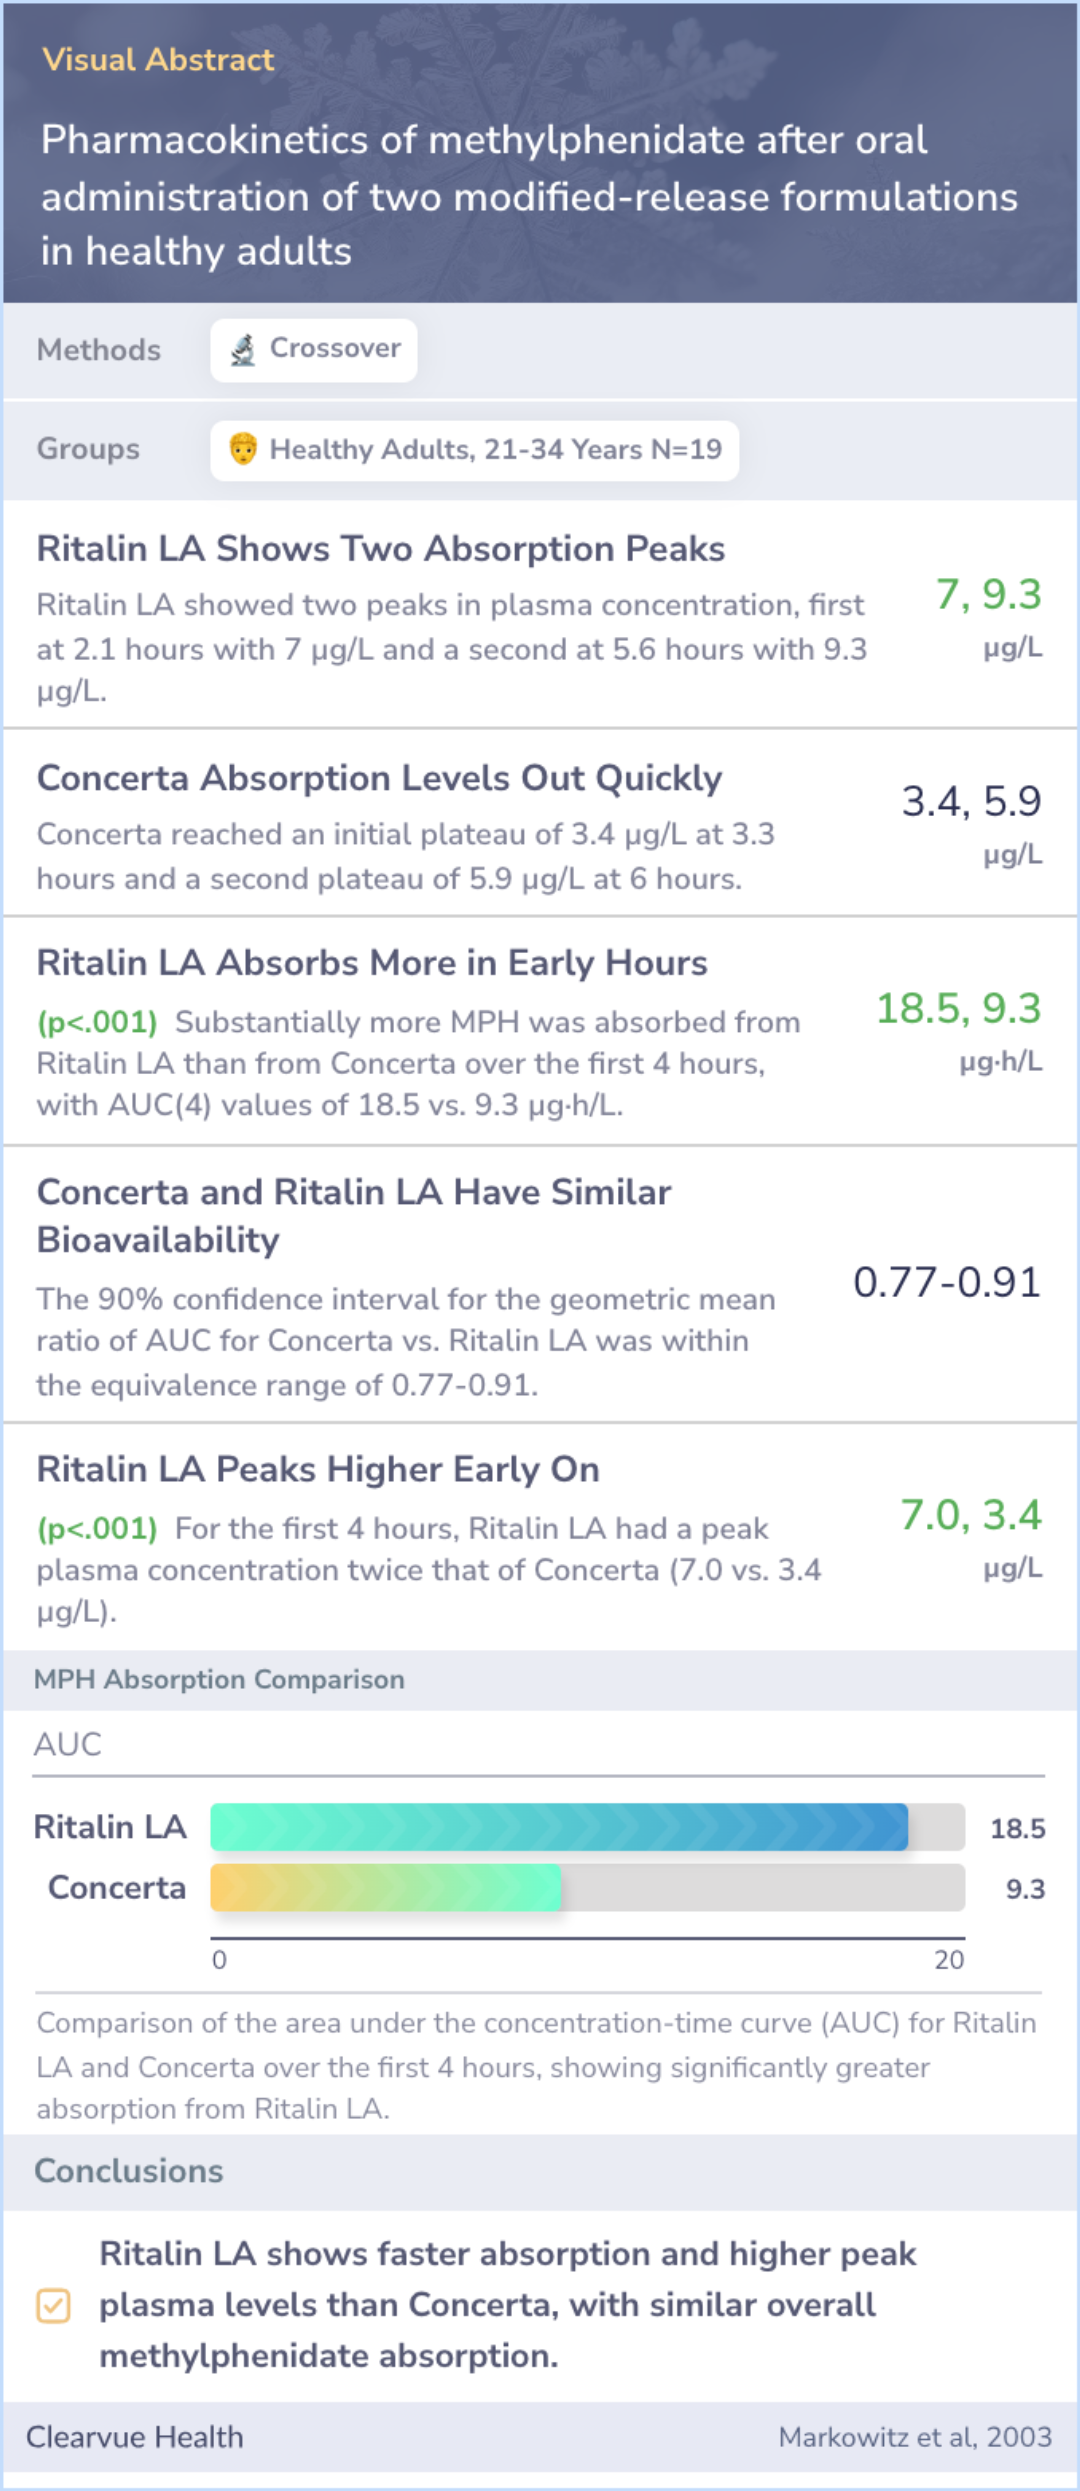Viewport: 1080px width, 2491px height.
Task: Click the Ritalin LA AUC progress bar
Action: click(588, 1827)
